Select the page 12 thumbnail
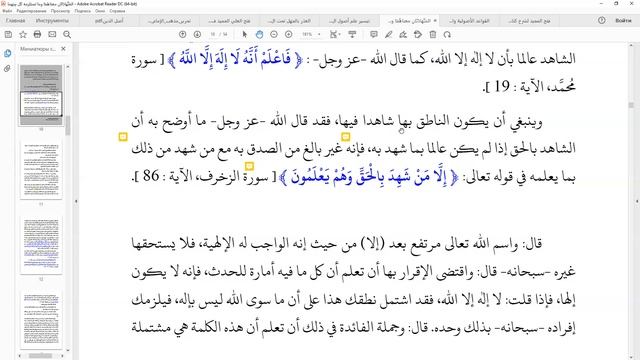The height and width of the screenshot is (360, 640). (x=41, y=246)
